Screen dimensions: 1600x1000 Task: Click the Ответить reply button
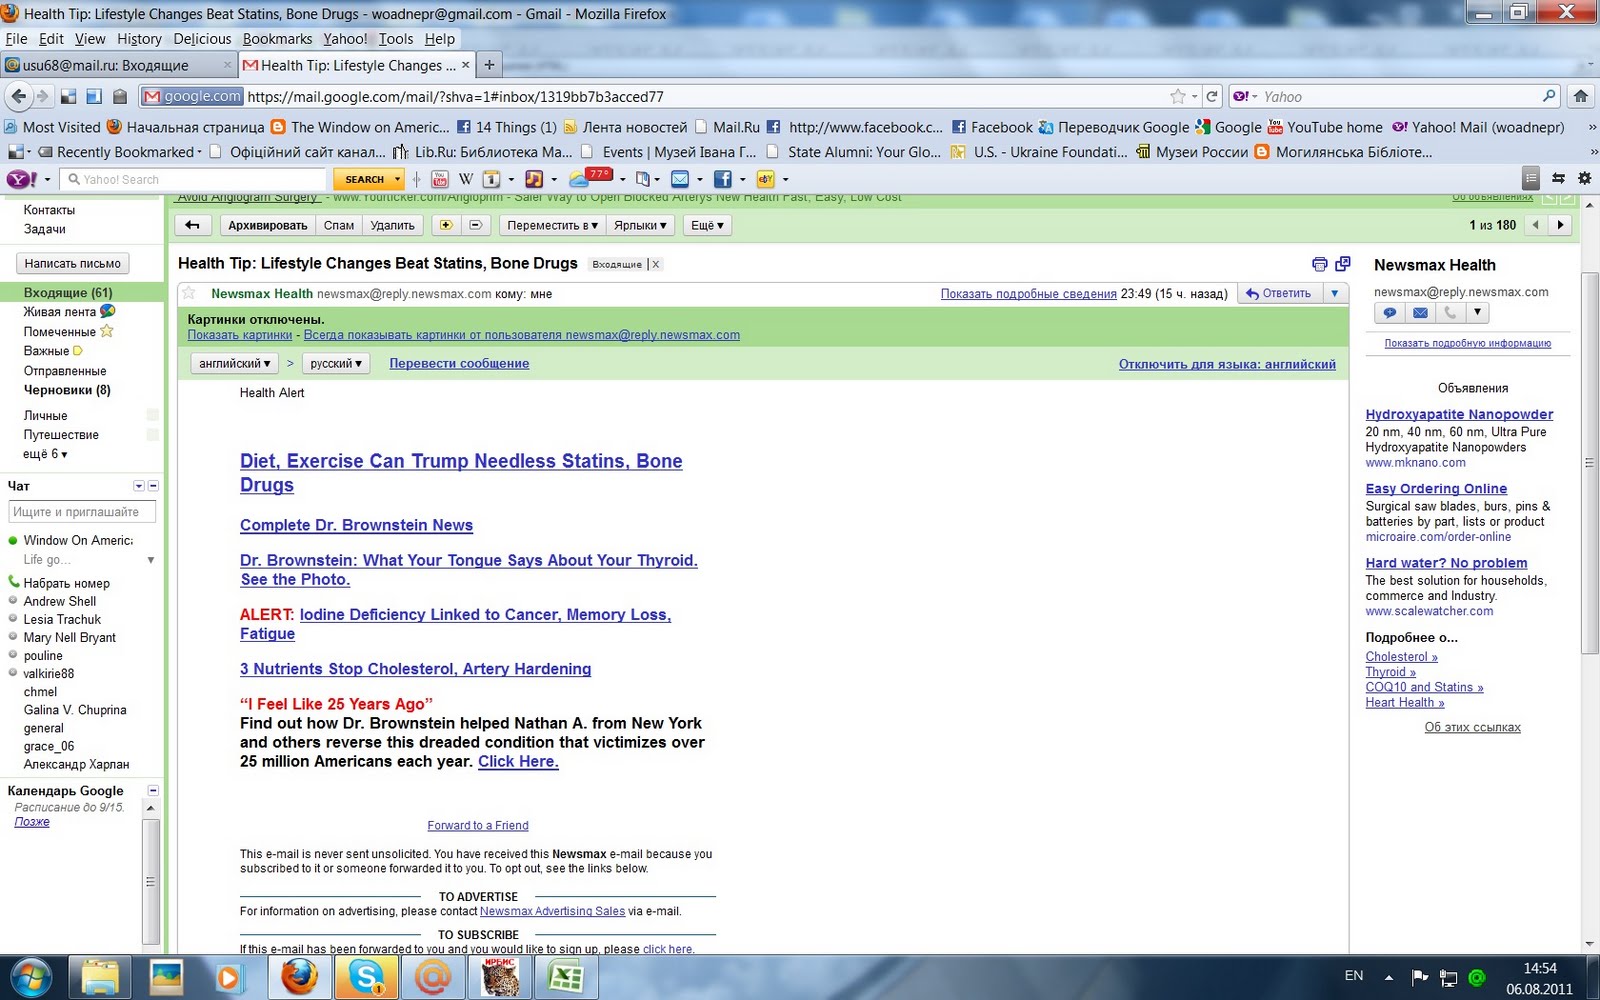1279,293
